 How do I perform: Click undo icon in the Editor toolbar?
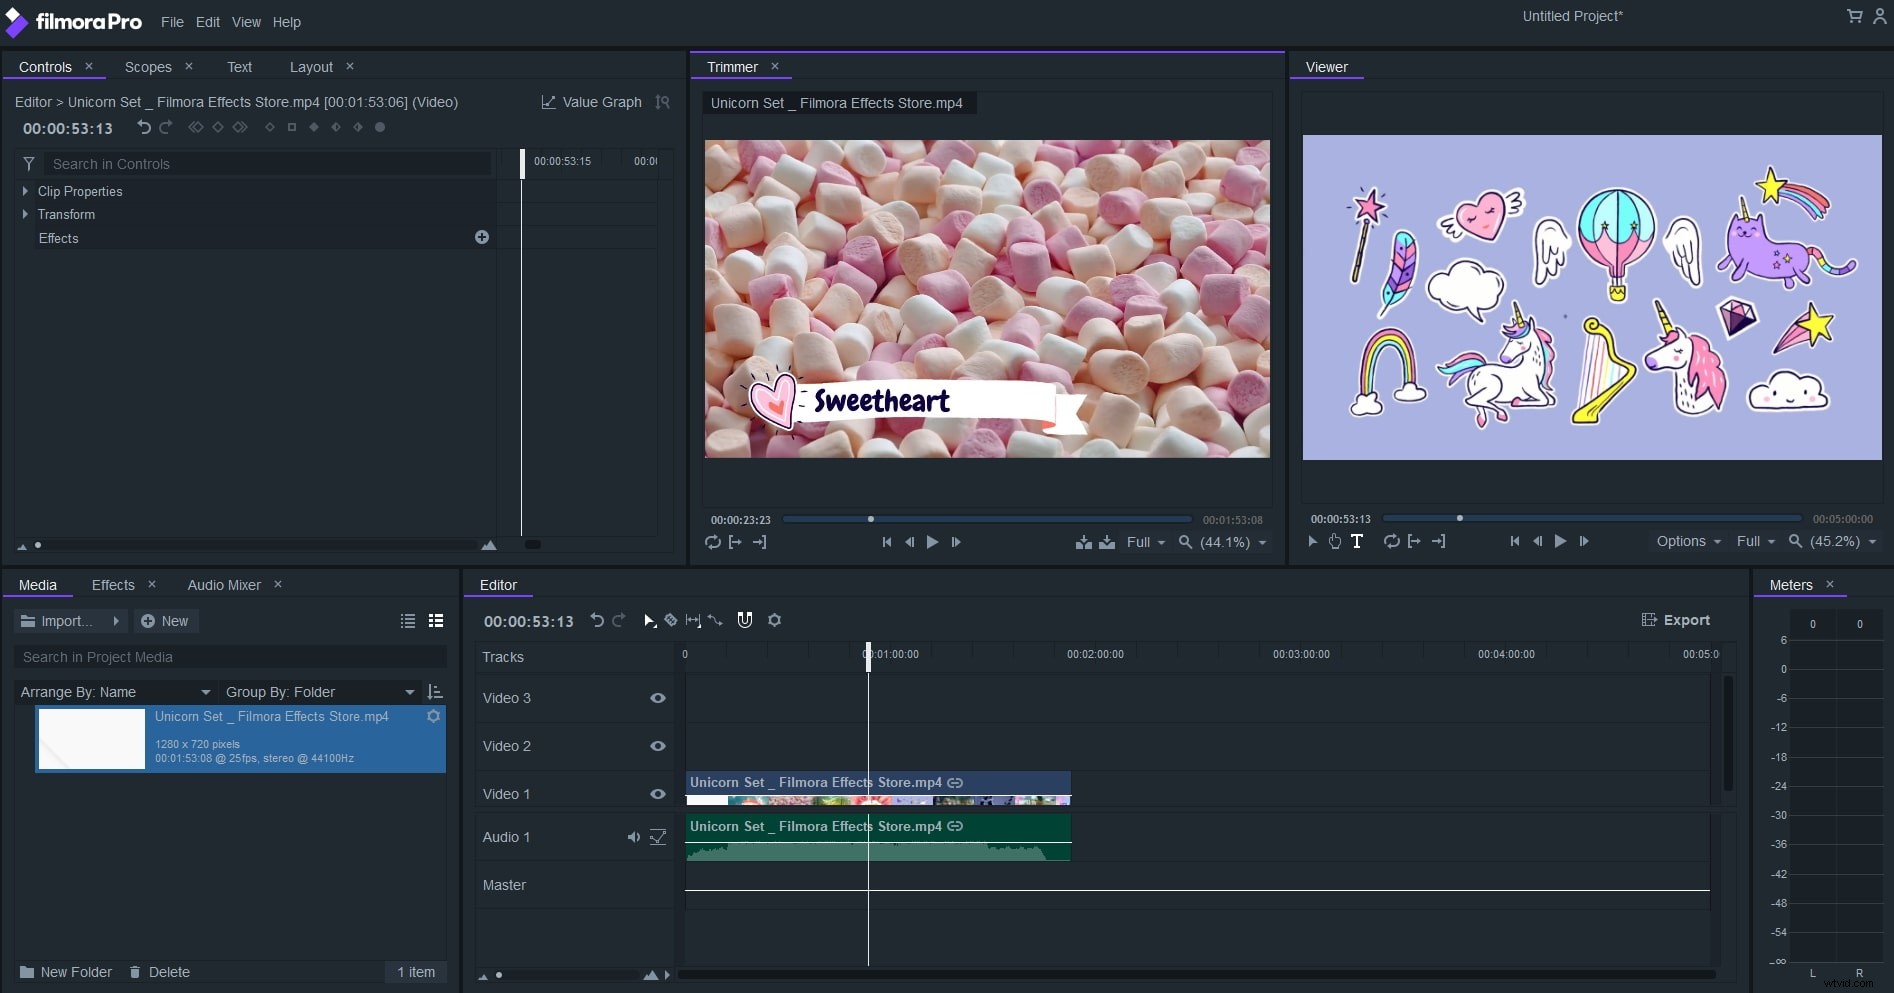[597, 620]
